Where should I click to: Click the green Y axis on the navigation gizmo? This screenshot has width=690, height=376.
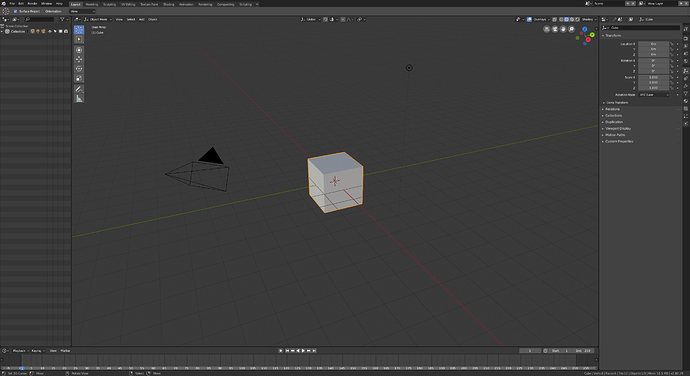pos(592,34)
